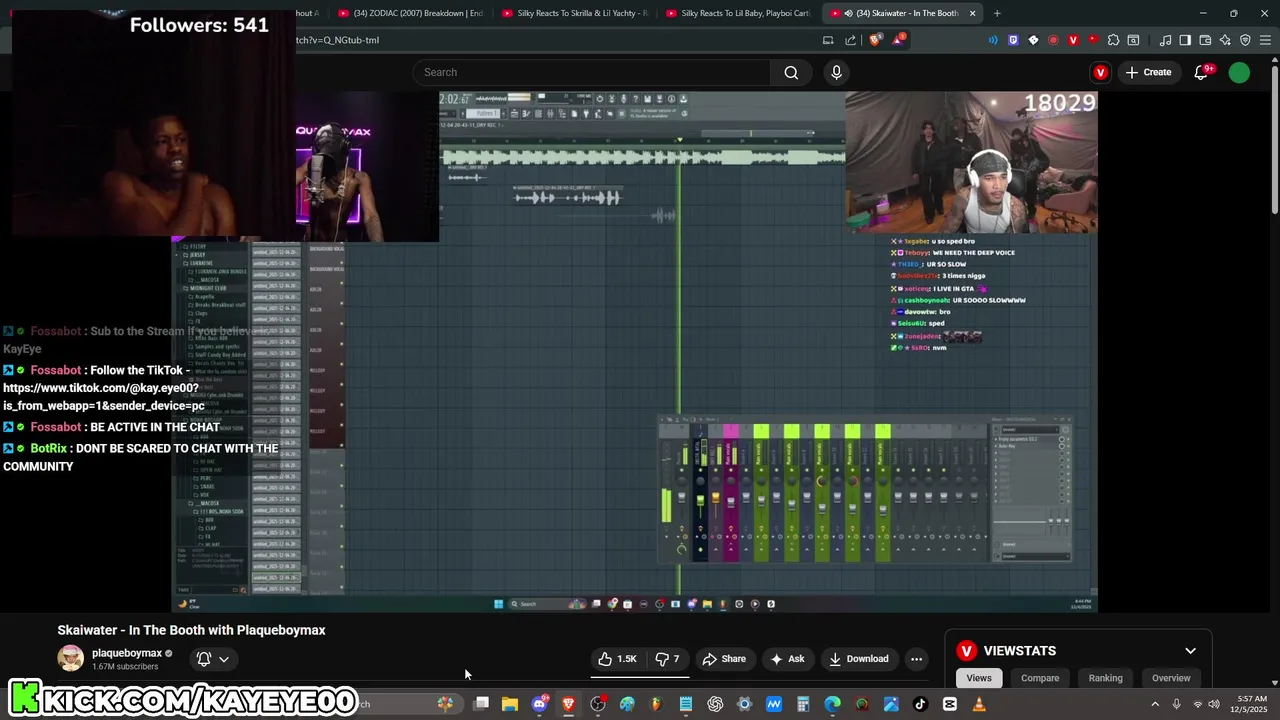
Task: Open plaqueboymax channel avatar
Action: (71, 658)
